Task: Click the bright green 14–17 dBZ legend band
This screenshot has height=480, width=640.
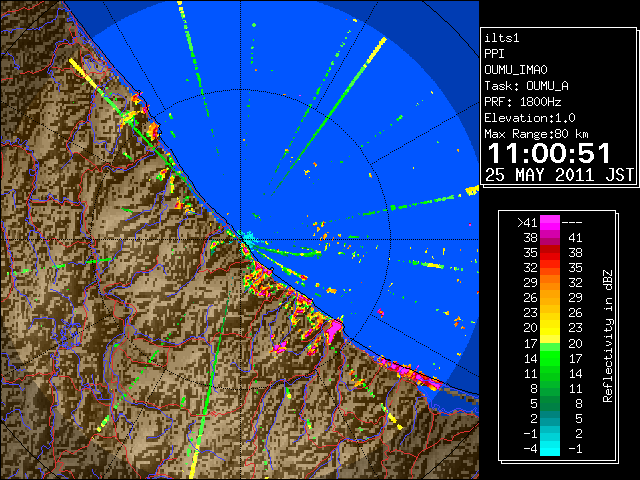Action: (x=550, y=358)
